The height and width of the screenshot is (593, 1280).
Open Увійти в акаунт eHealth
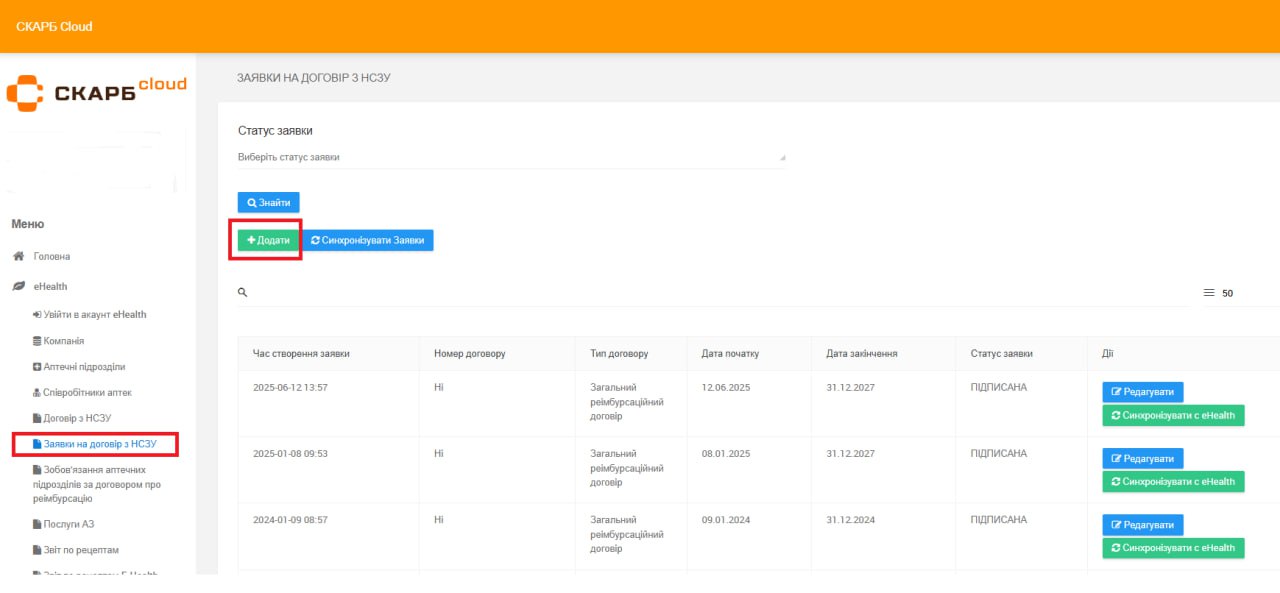click(x=89, y=314)
